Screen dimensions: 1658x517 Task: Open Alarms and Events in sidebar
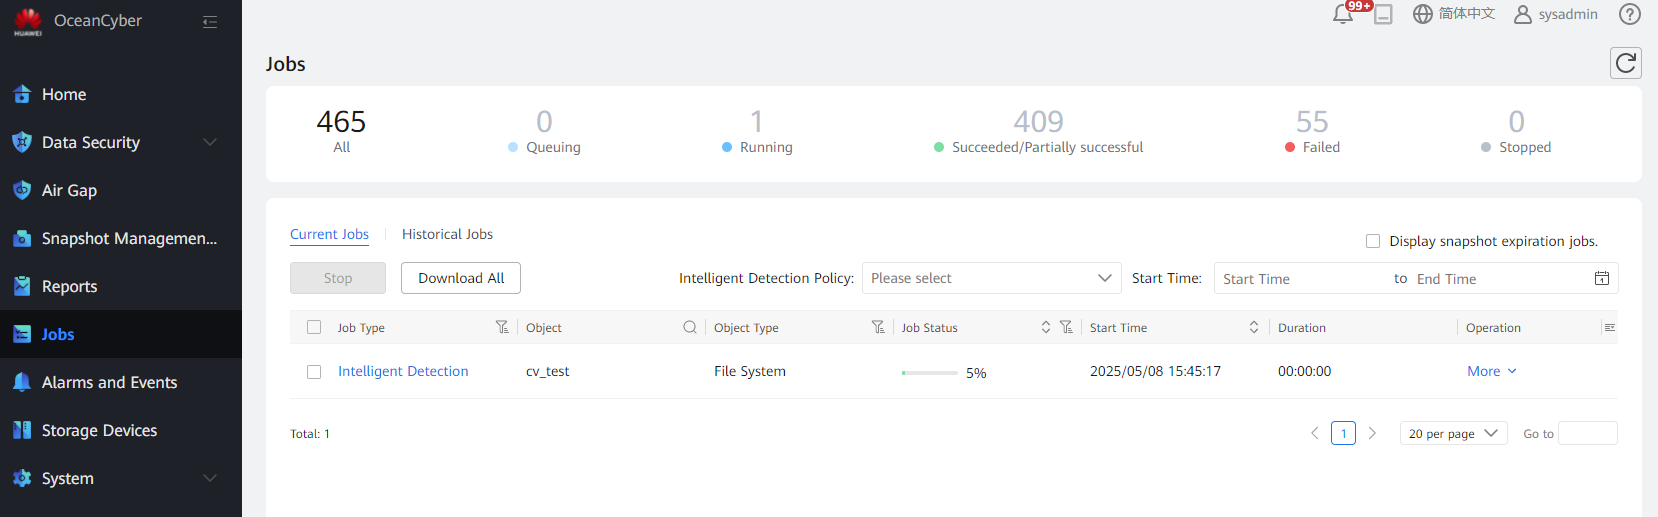[109, 382]
